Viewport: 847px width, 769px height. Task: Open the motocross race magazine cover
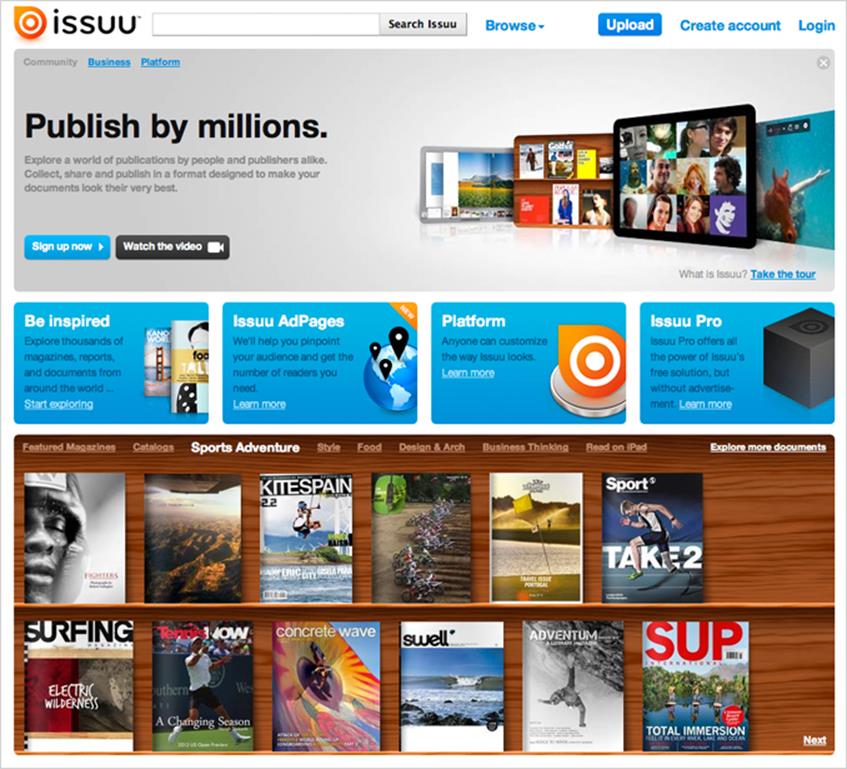[421, 538]
